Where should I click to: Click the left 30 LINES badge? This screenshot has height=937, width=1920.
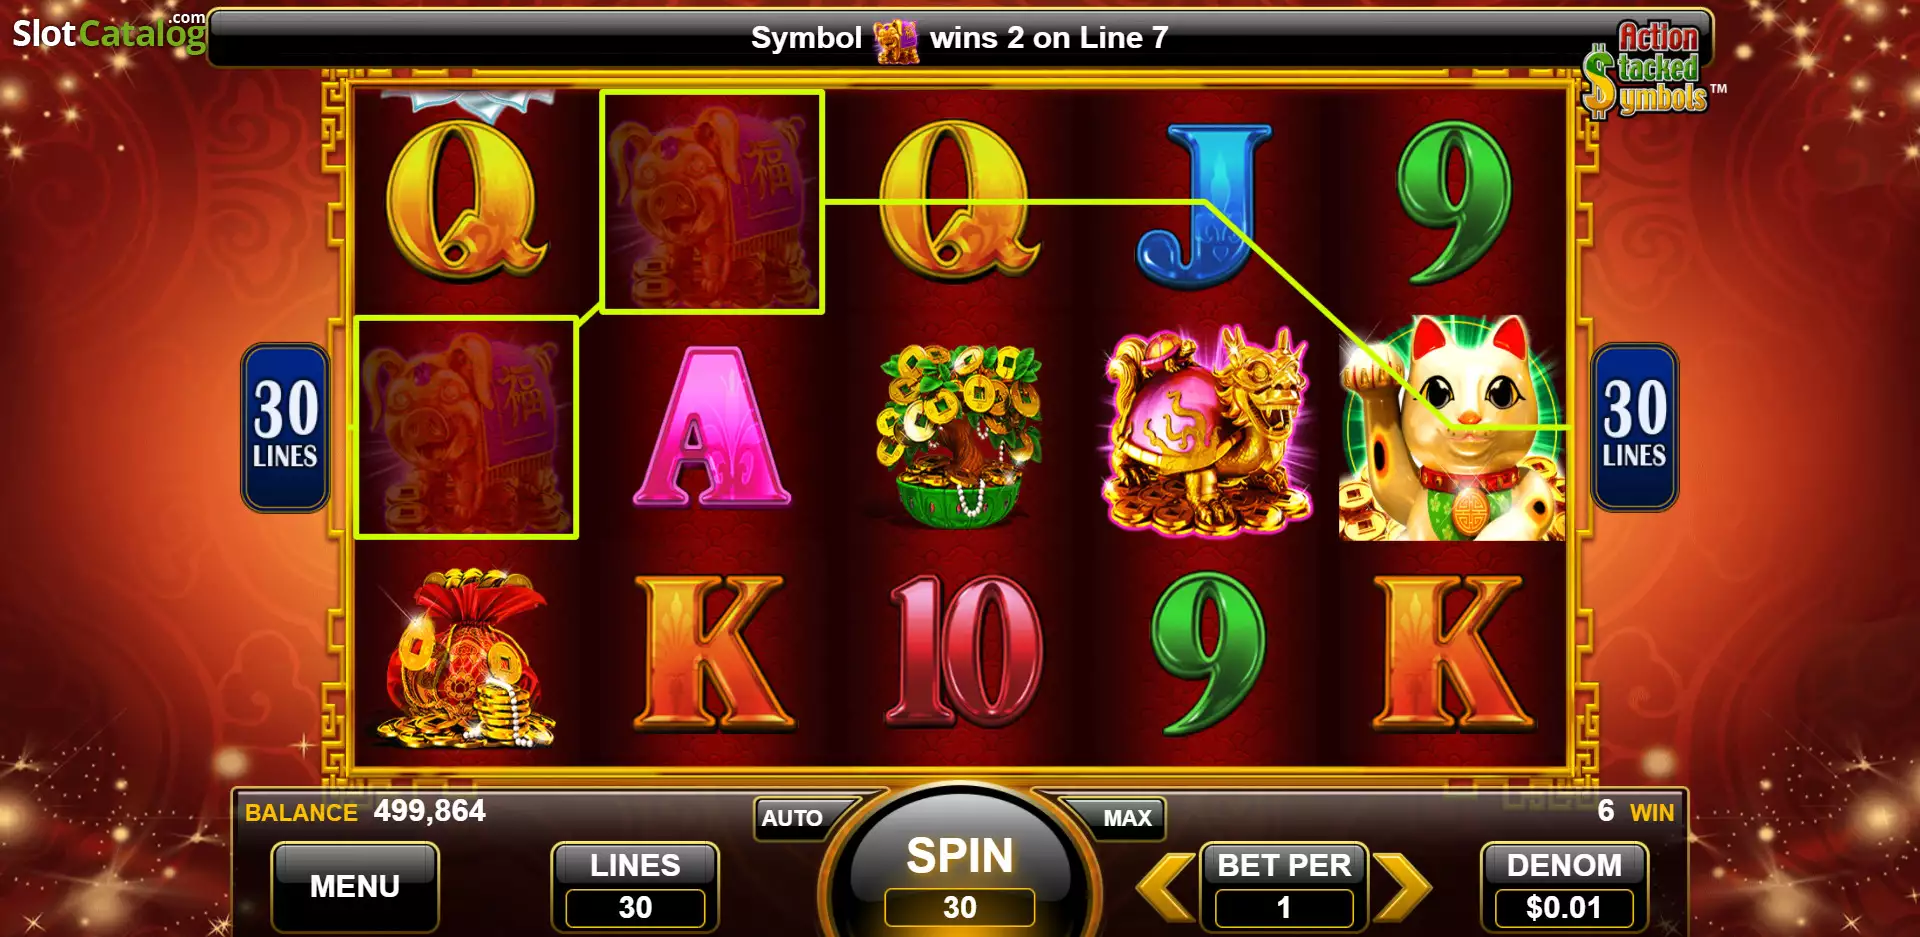[x=286, y=427]
